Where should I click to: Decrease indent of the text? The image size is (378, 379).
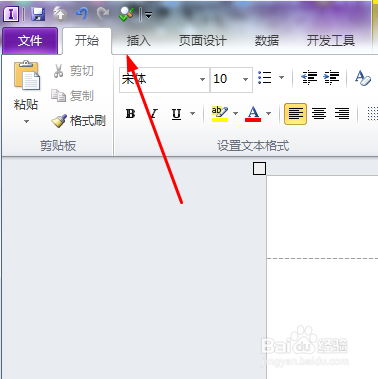click(309, 78)
